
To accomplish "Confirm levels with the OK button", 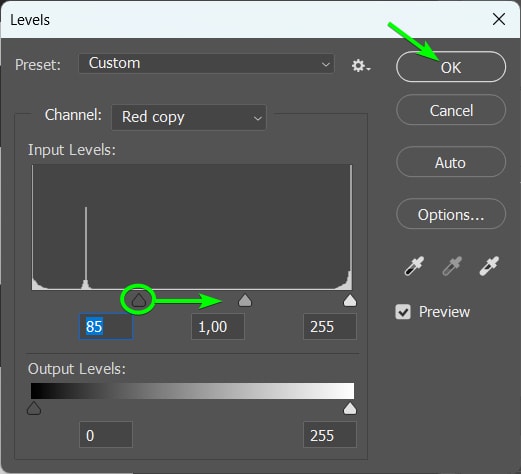I will [451, 67].
